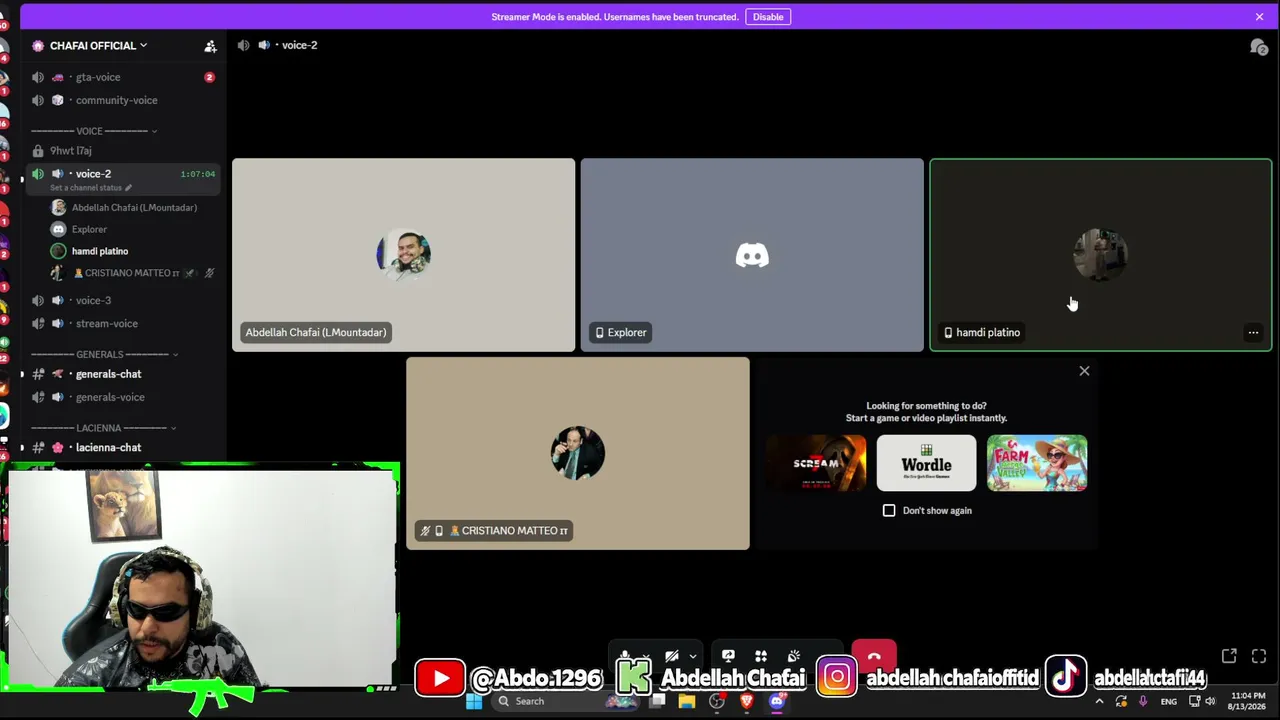Toggle the camera button in the call bar
The width and height of the screenshot is (1280, 720).
tap(672, 656)
